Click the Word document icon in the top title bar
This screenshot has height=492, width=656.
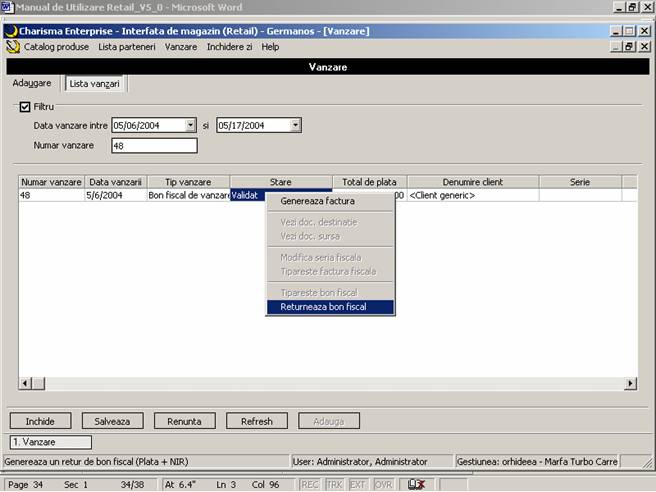pyautogui.click(x=7, y=7)
